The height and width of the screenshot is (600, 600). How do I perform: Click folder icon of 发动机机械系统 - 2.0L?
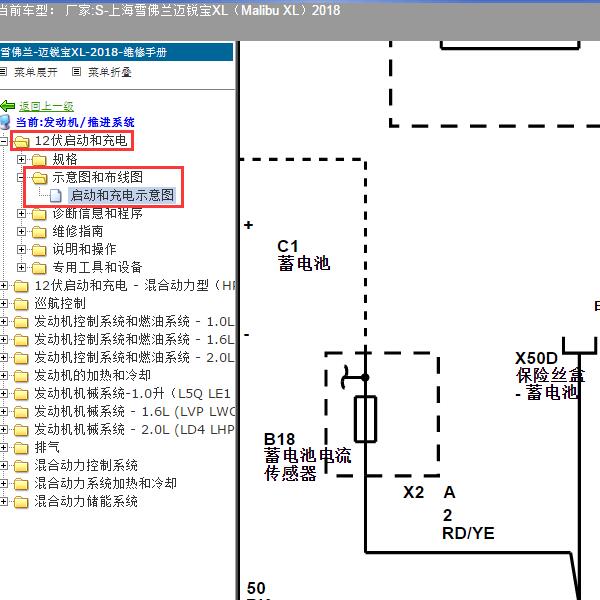click(x=21, y=430)
